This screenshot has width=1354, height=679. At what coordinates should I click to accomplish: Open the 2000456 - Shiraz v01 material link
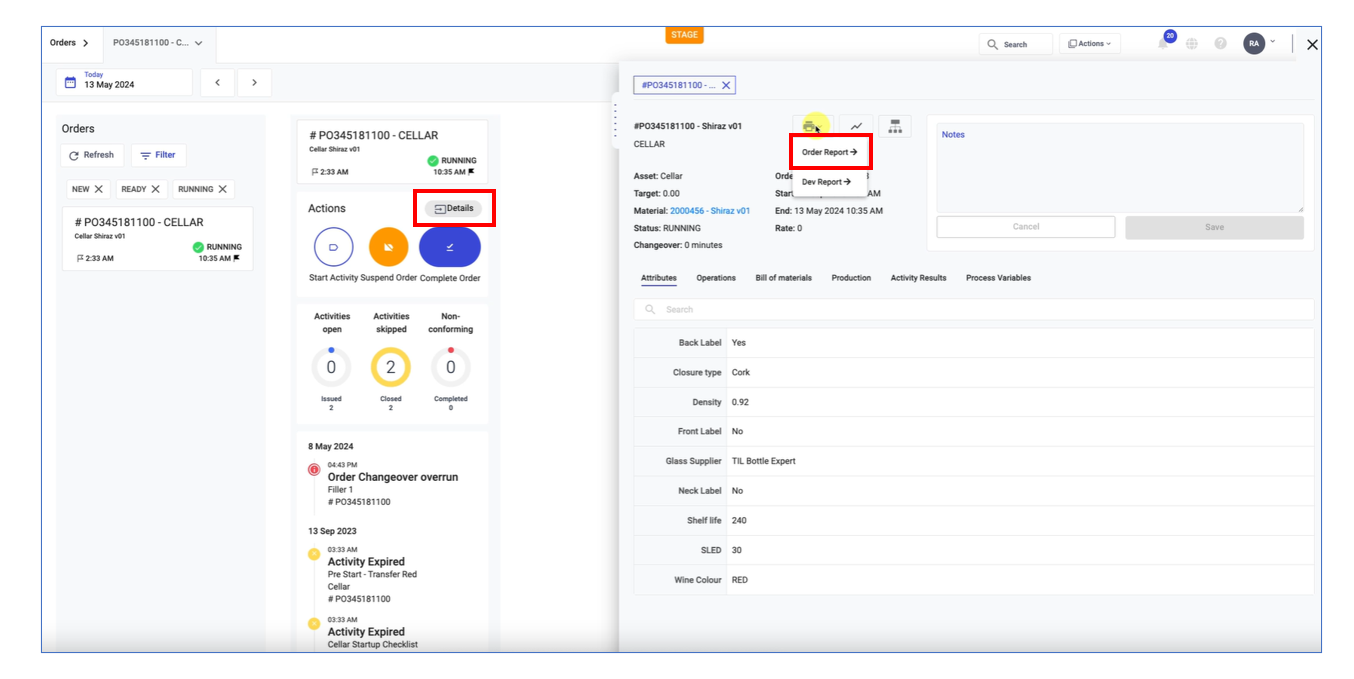710,211
